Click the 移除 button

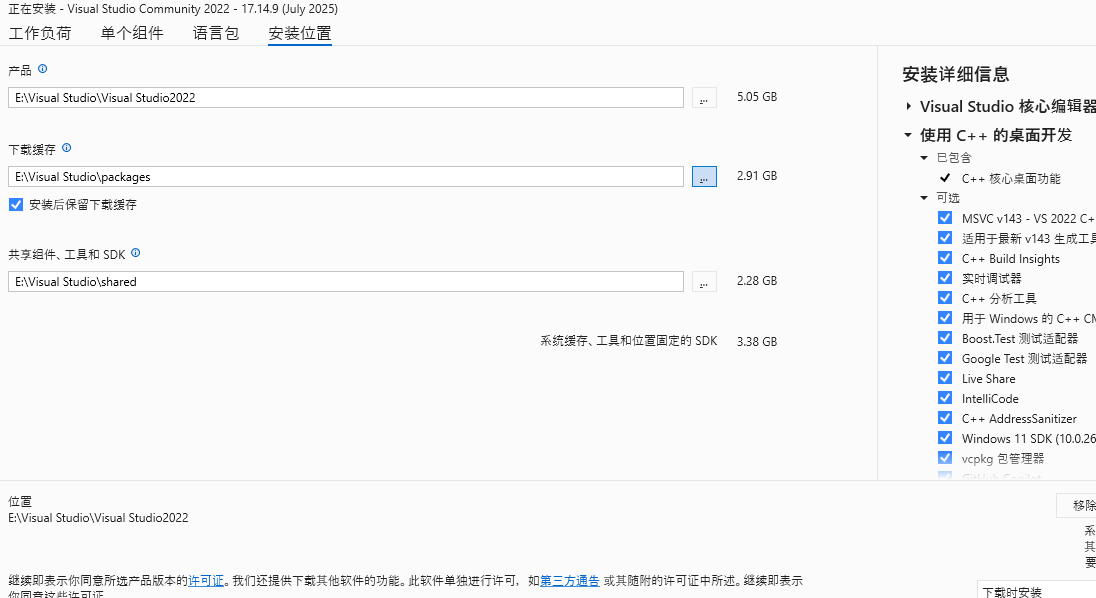point(1076,505)
